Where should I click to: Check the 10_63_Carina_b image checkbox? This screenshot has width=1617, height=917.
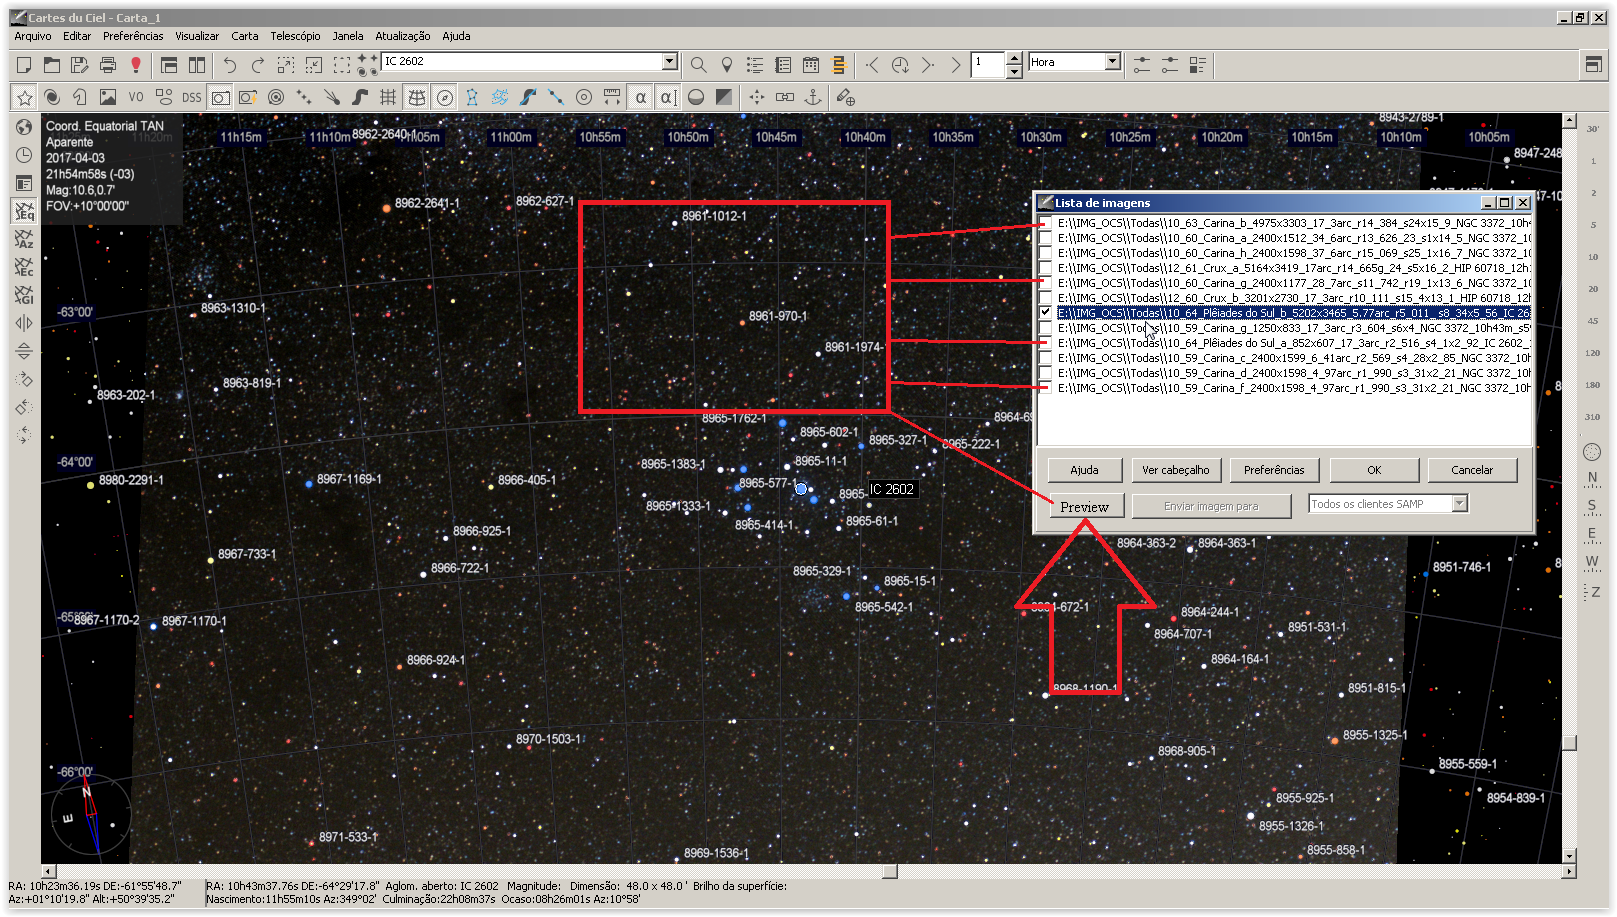coord(1046,223)
